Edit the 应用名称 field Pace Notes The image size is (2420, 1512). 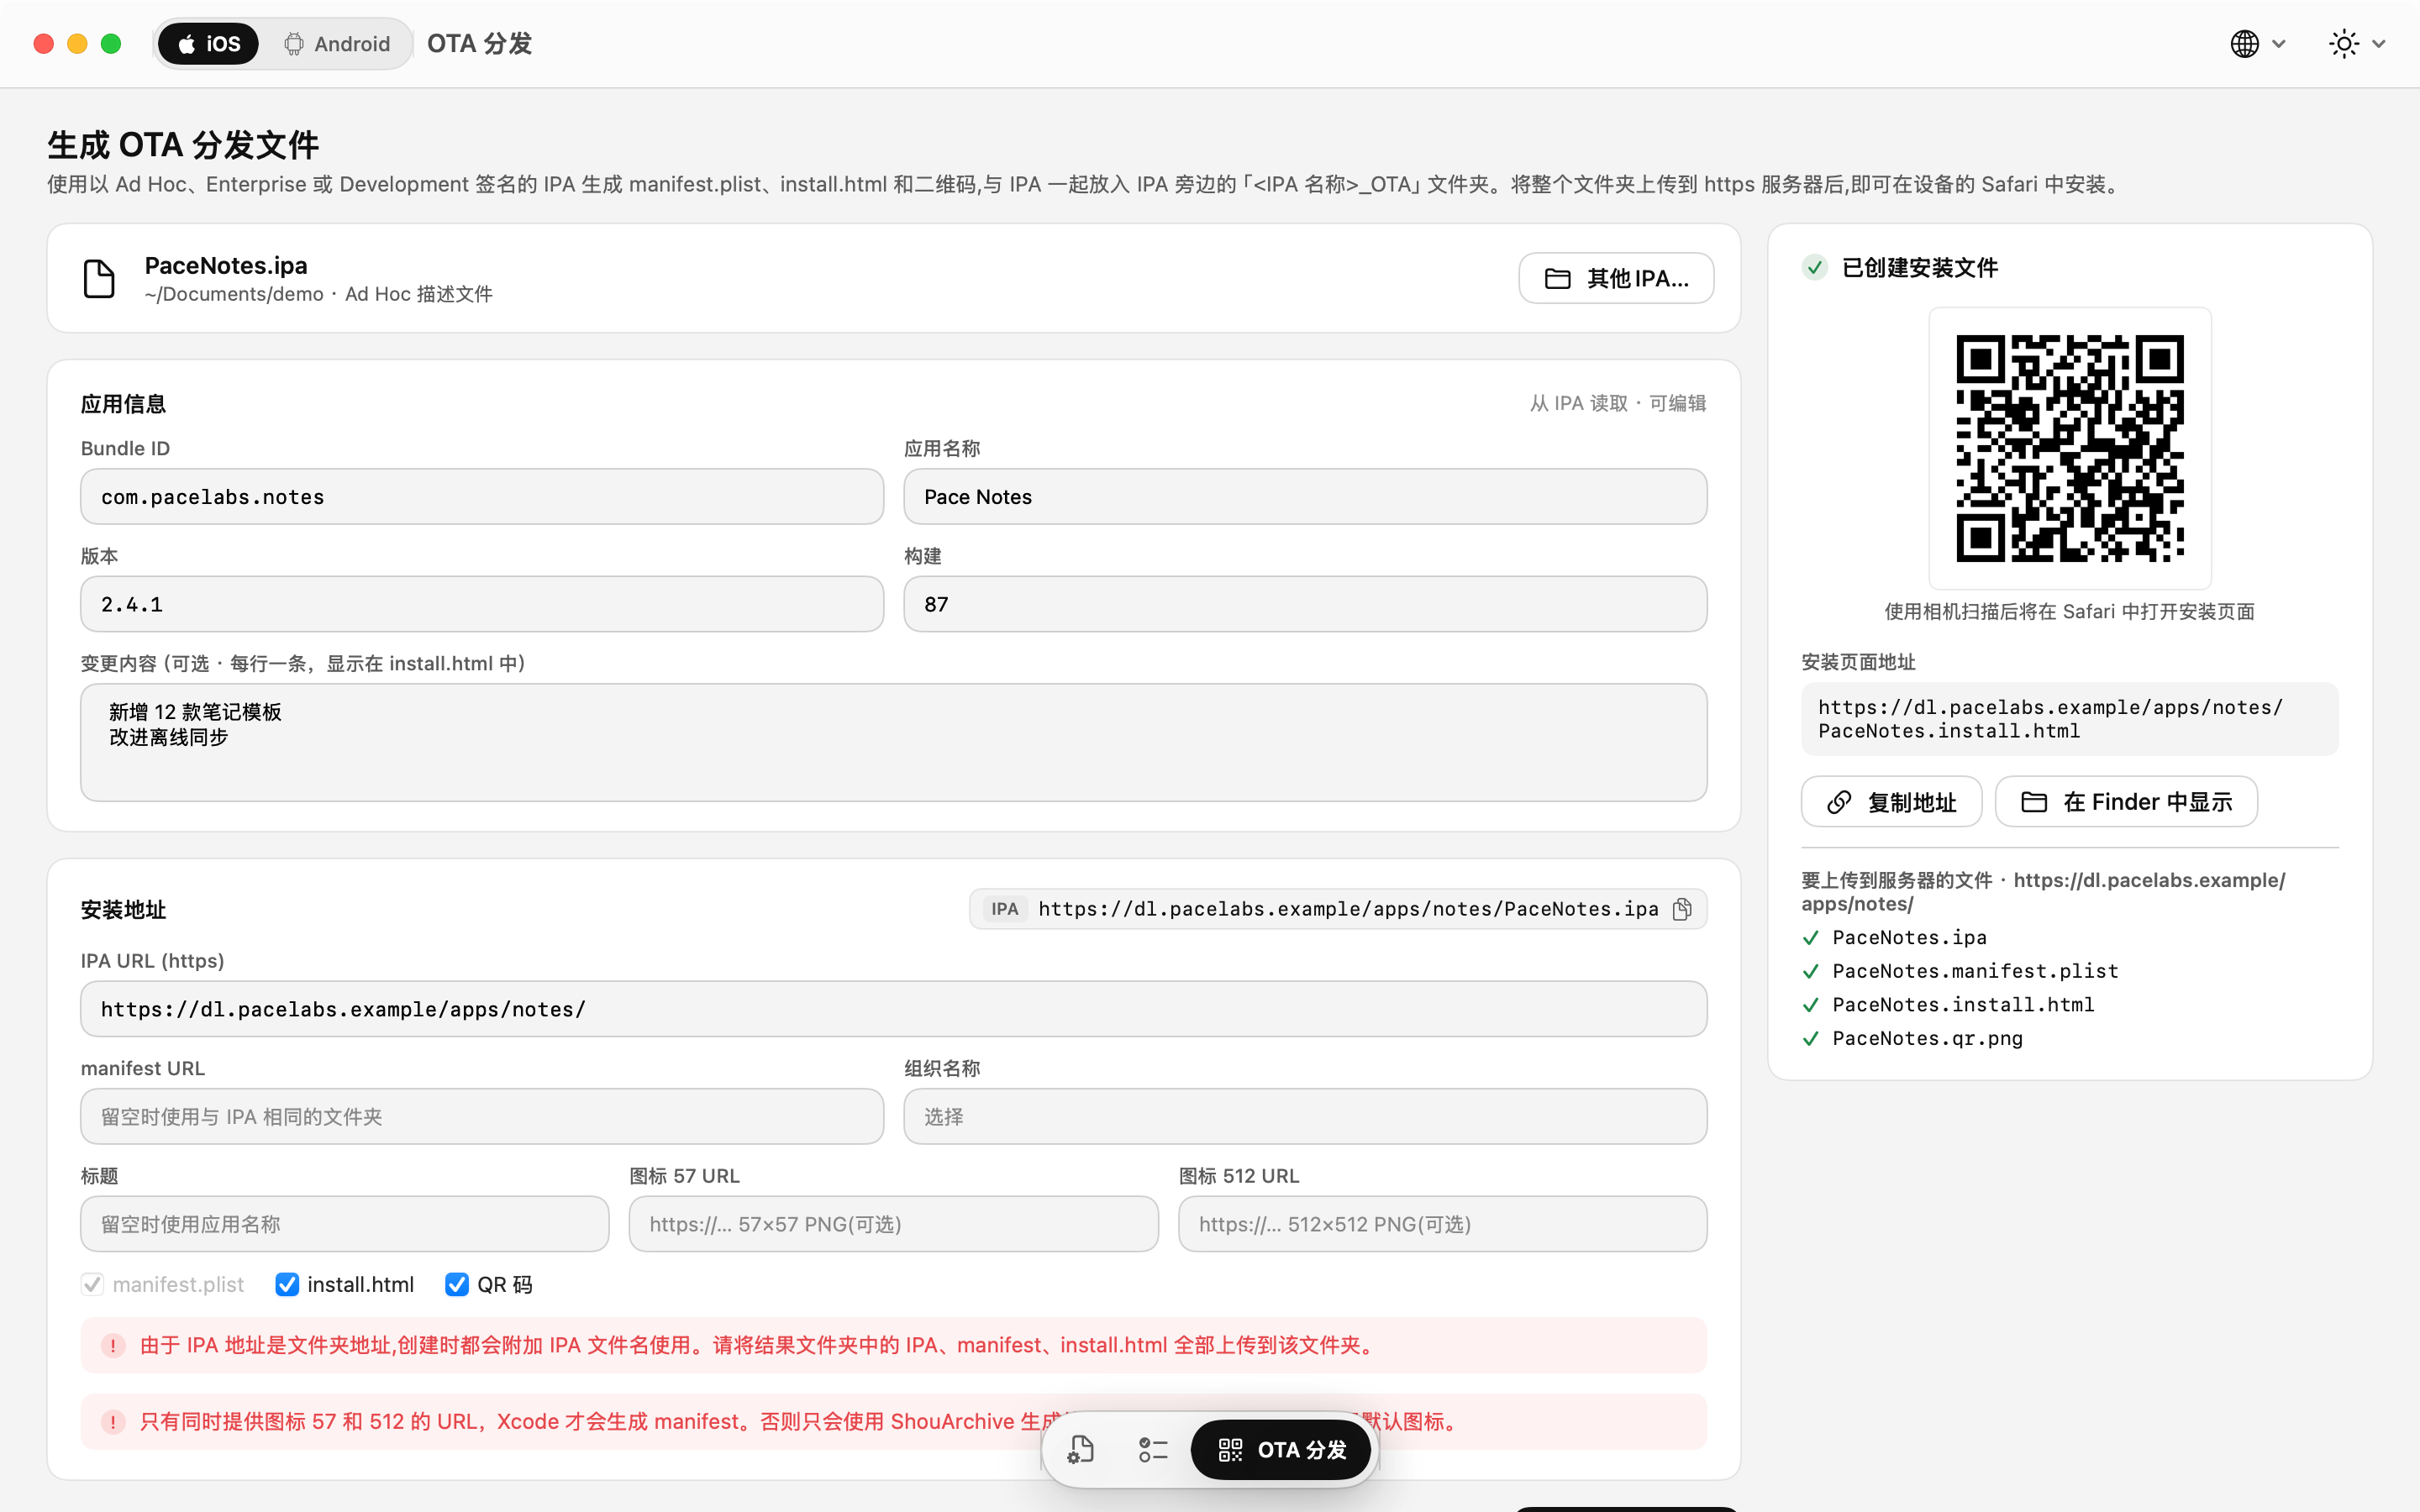(1305, 497)
